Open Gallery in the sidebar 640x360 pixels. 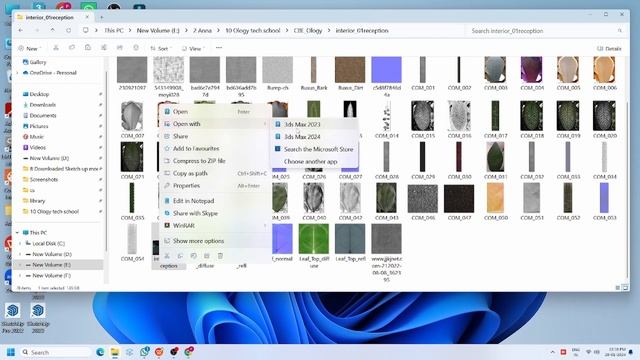38,62
